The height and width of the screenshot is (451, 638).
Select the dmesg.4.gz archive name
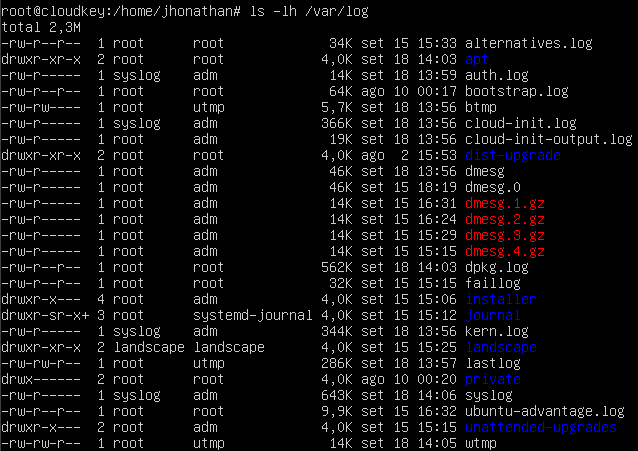pos(505,252)
